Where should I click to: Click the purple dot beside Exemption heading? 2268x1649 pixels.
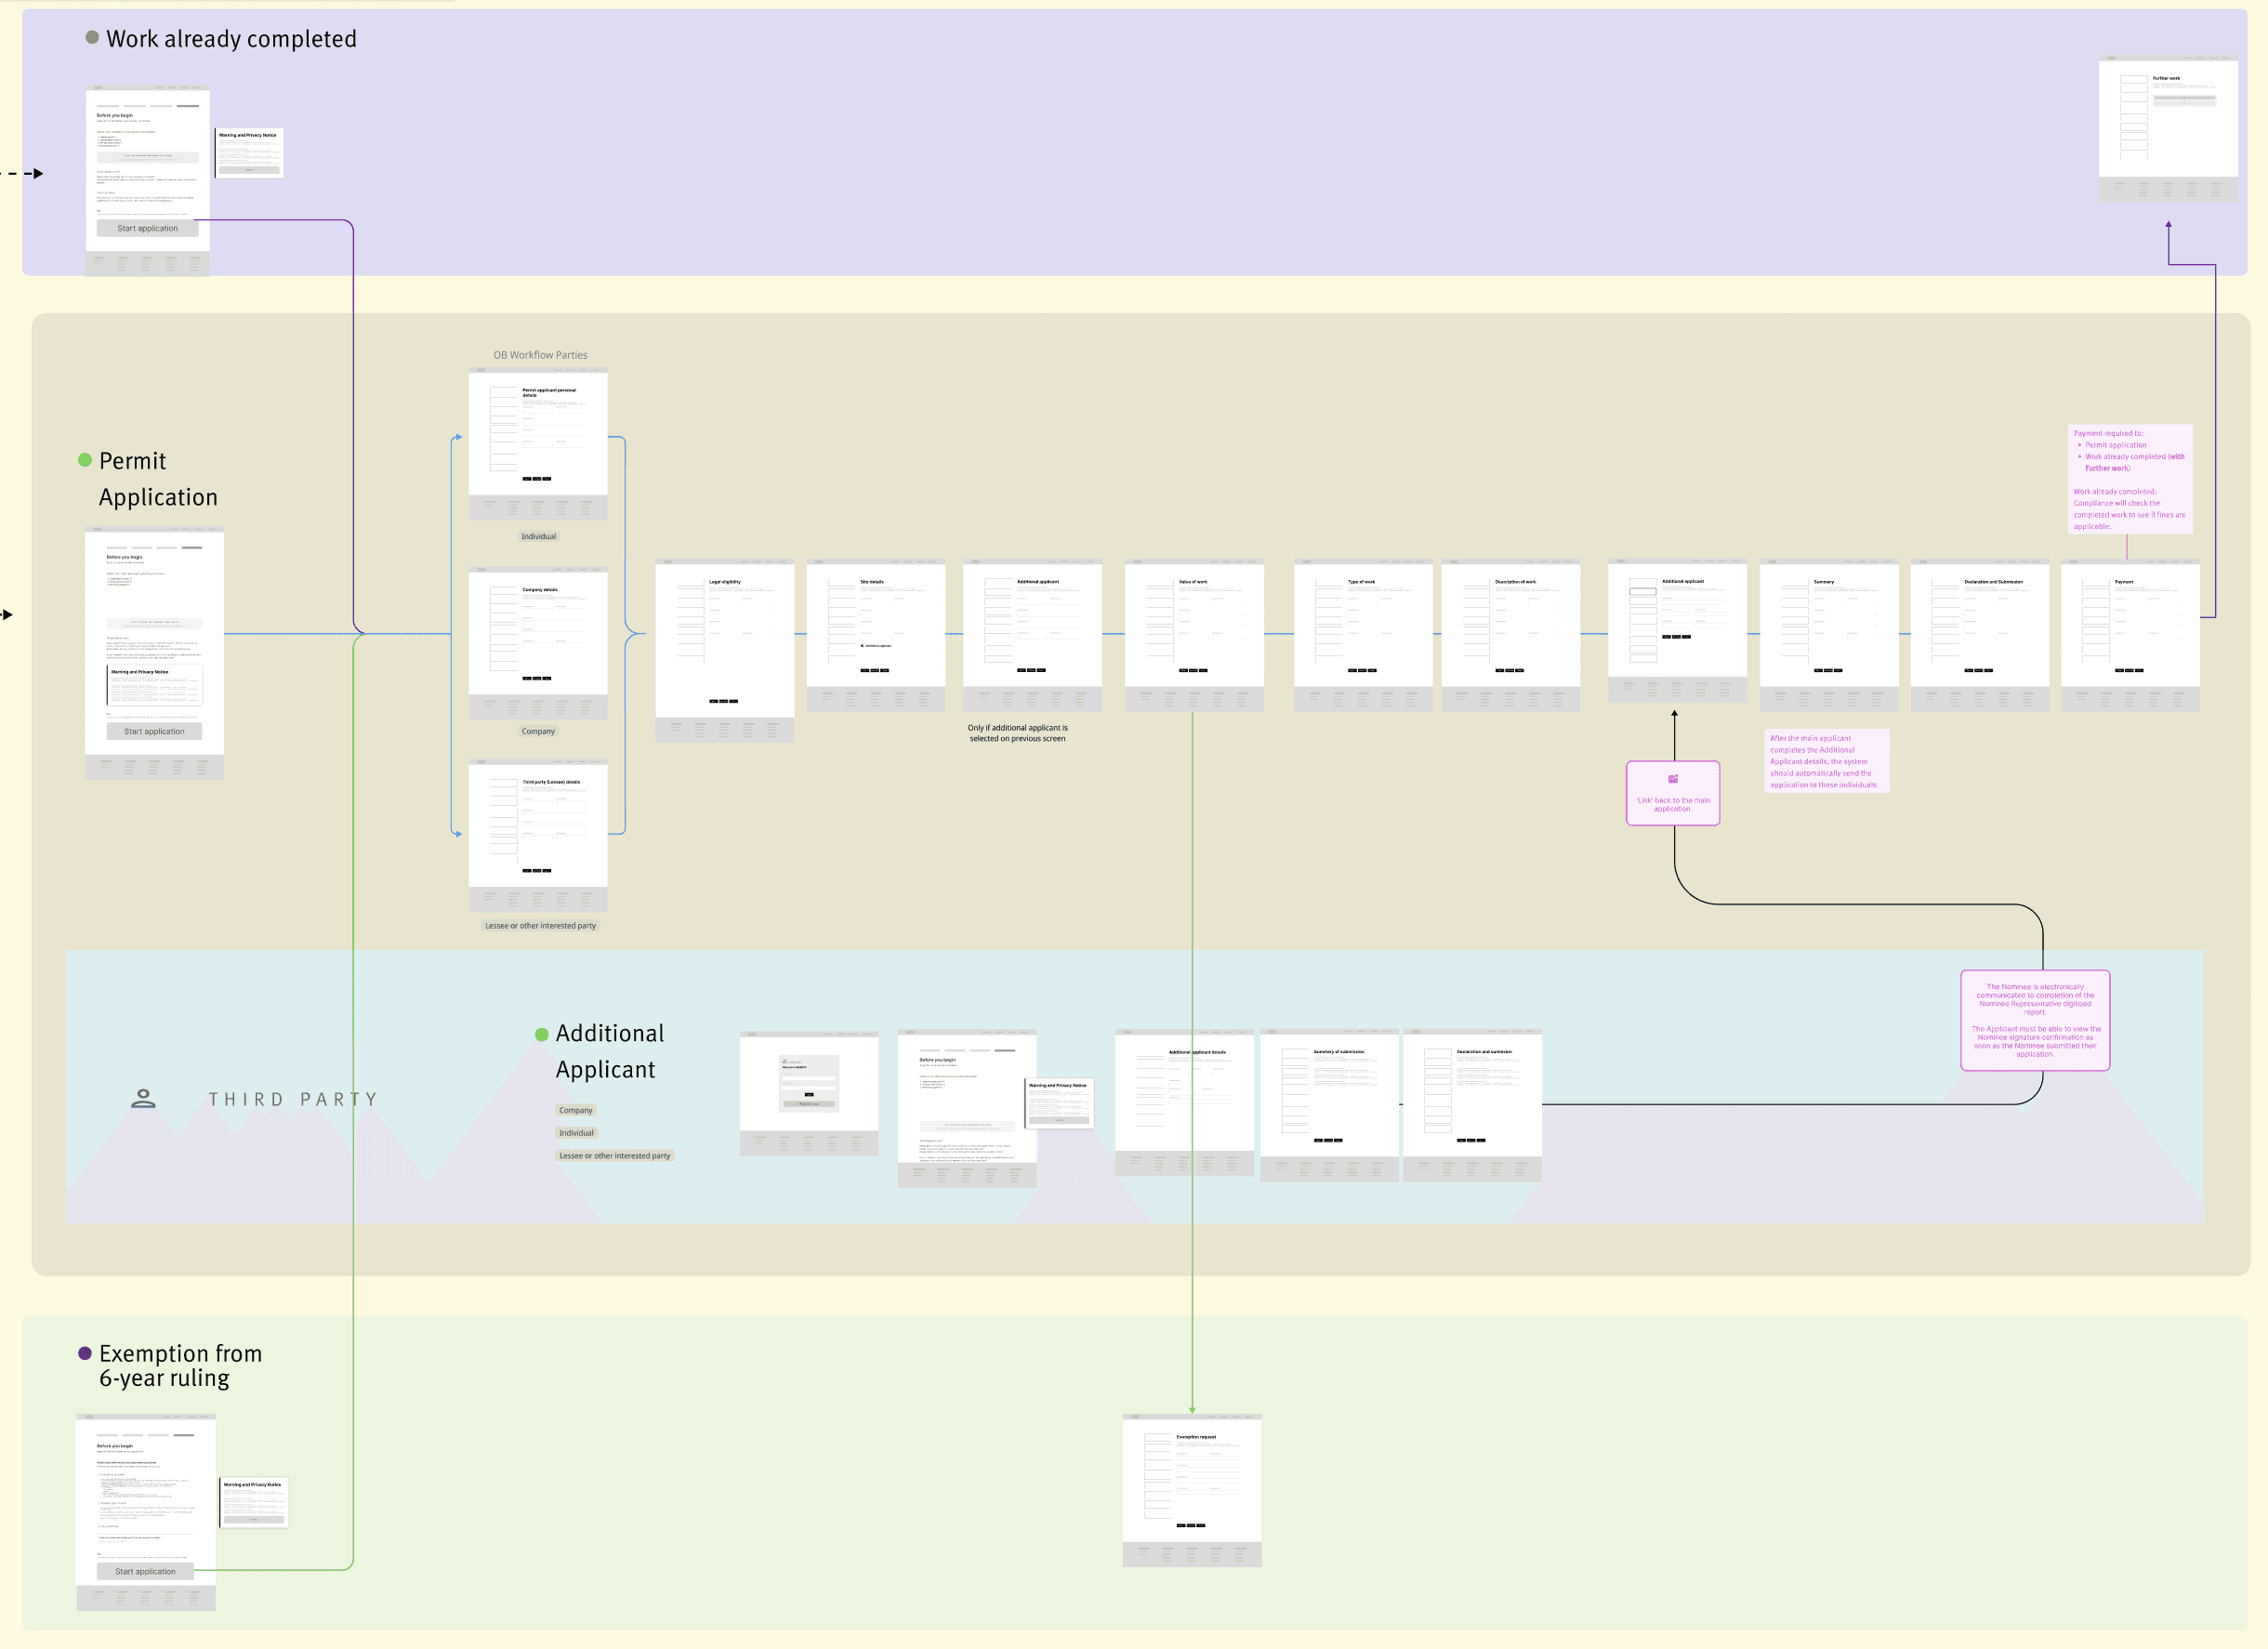85,1353
